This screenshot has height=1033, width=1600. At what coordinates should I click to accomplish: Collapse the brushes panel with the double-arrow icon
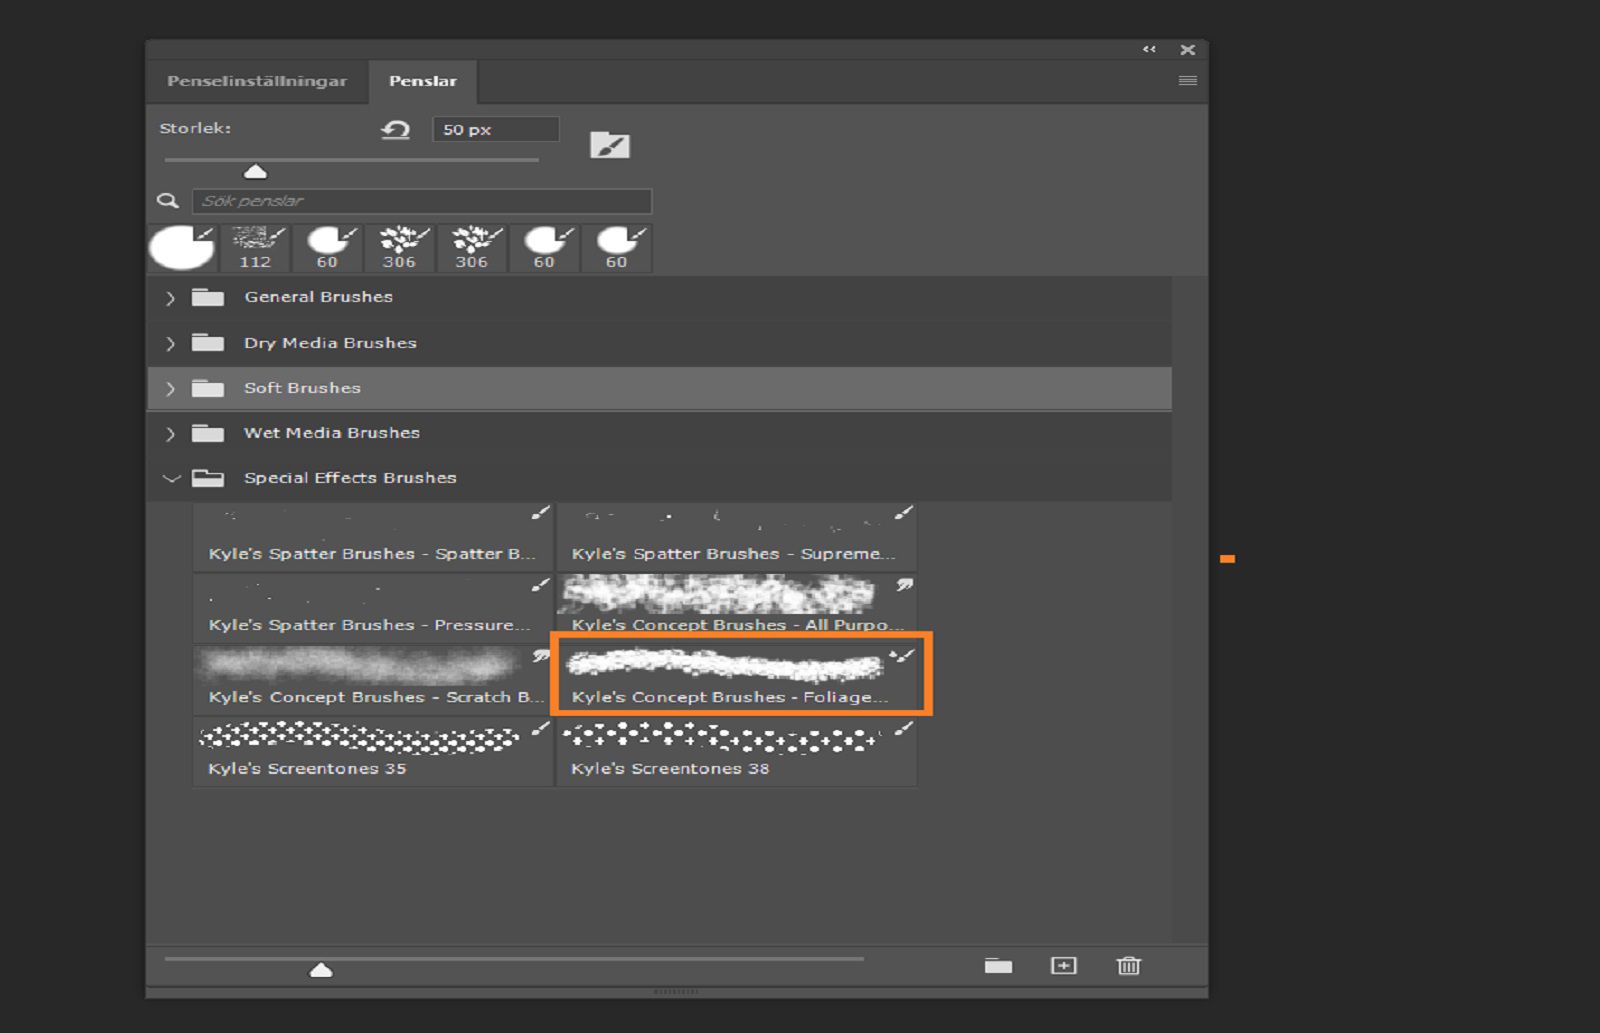coord(1149,49)
